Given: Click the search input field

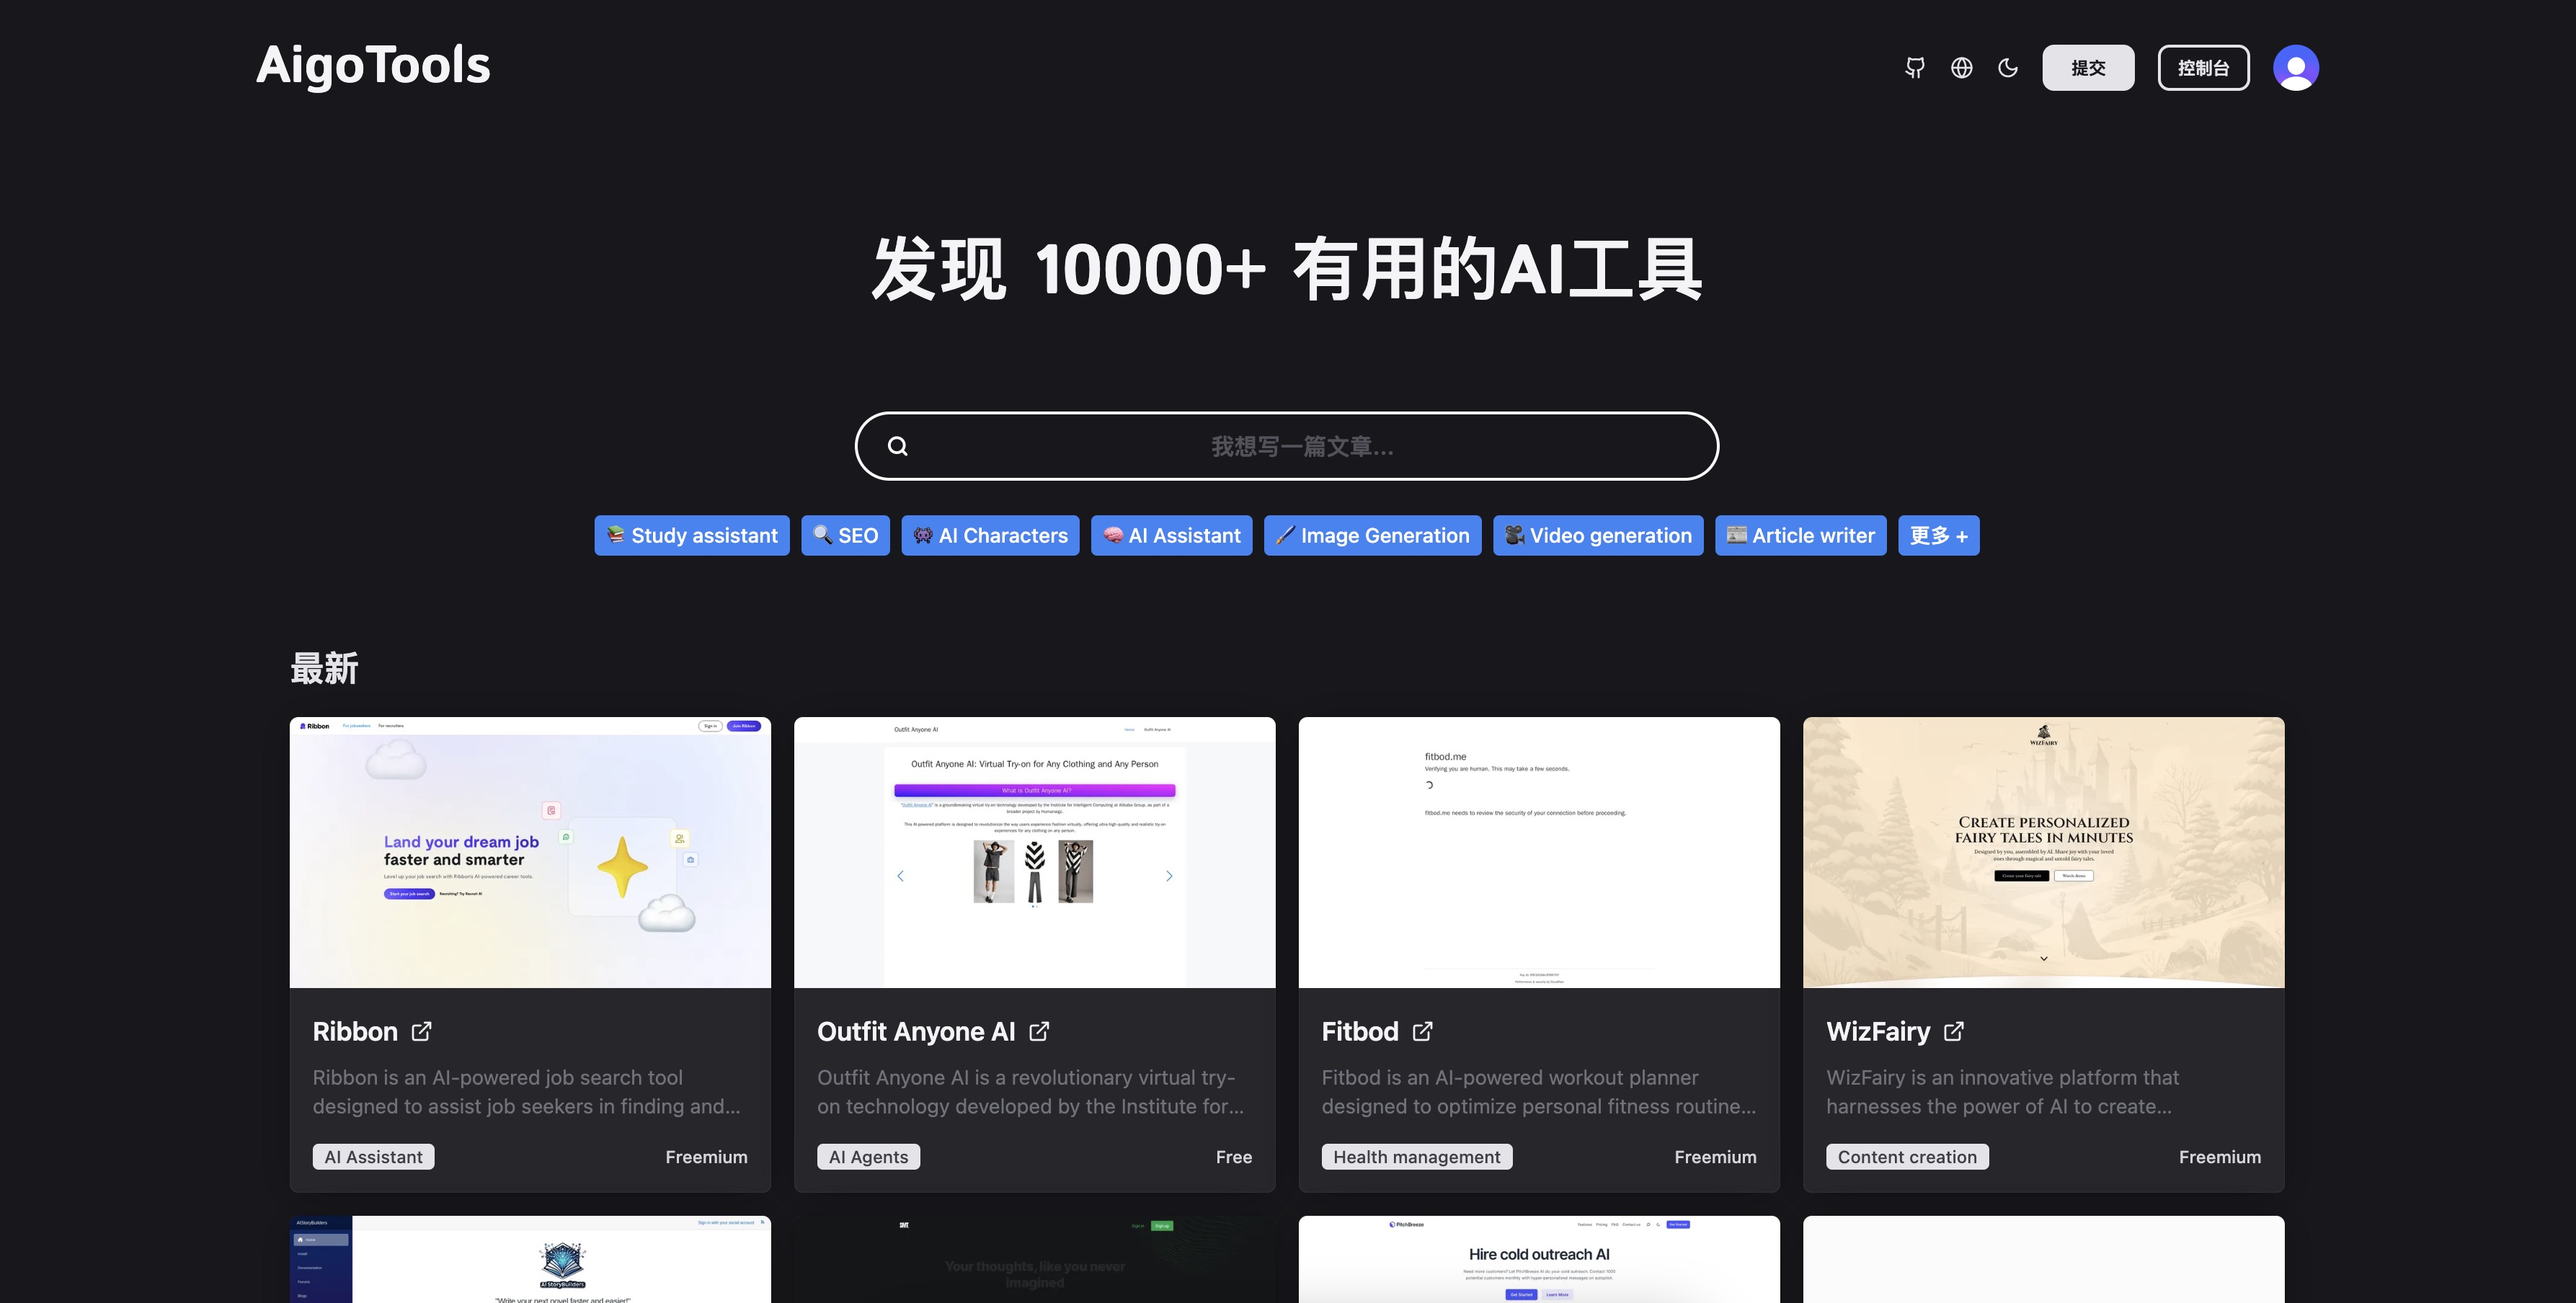Looking at the screenshot, I should pos(1288,445).
